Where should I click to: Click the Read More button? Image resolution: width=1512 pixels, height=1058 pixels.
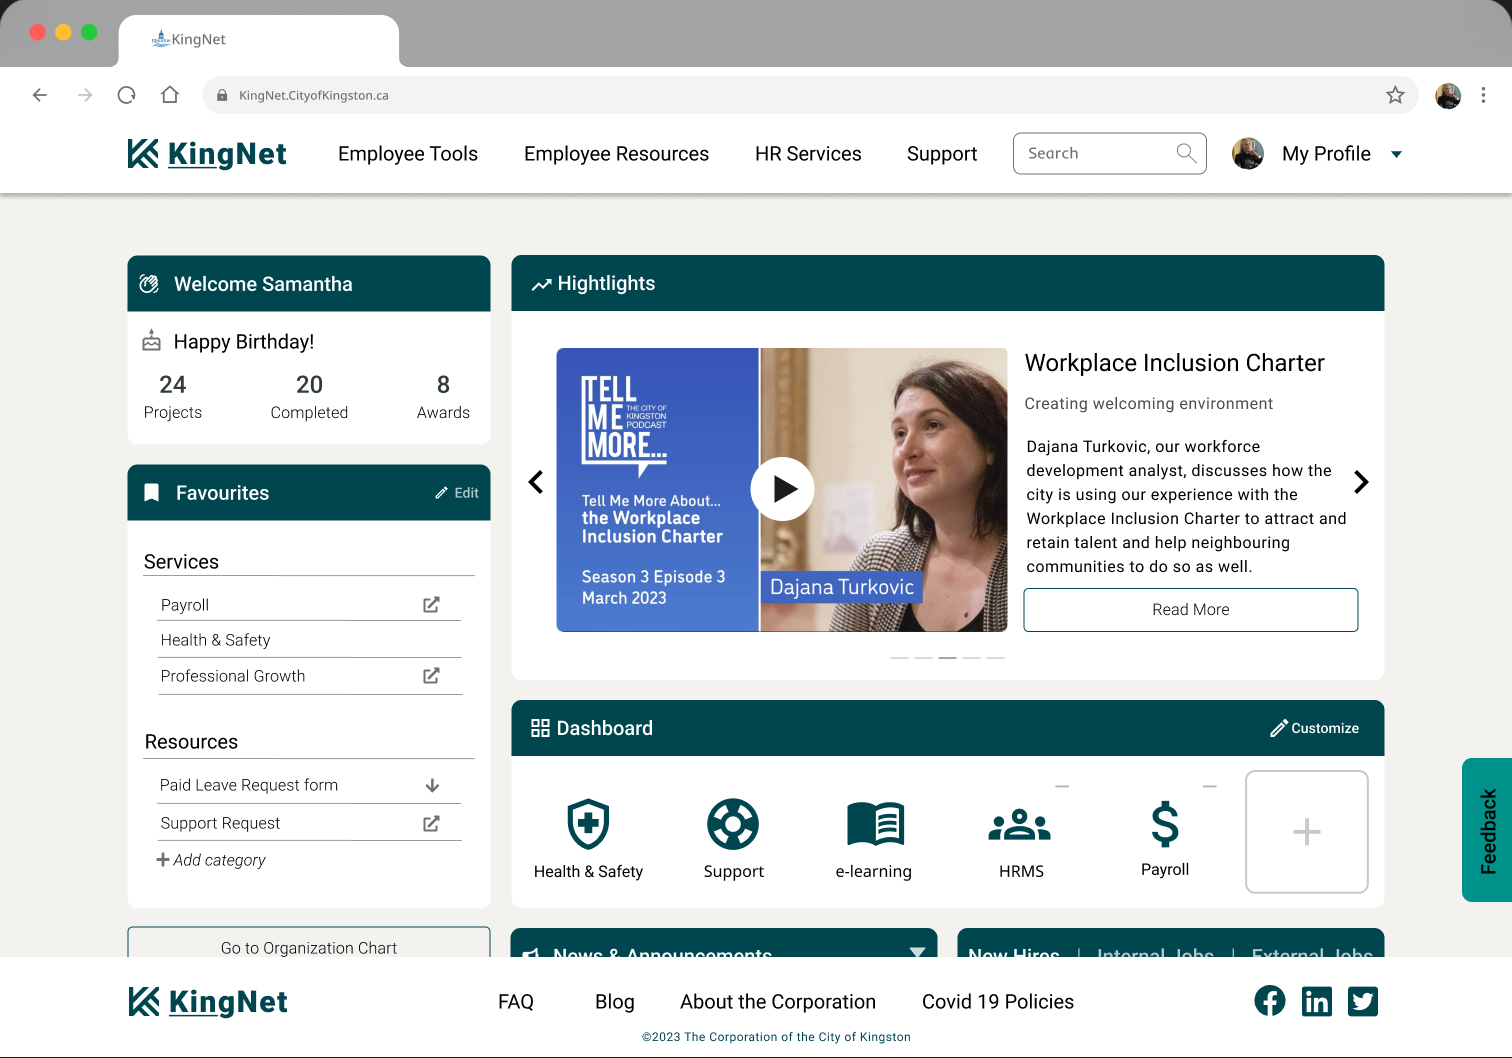coord(1190,610)
